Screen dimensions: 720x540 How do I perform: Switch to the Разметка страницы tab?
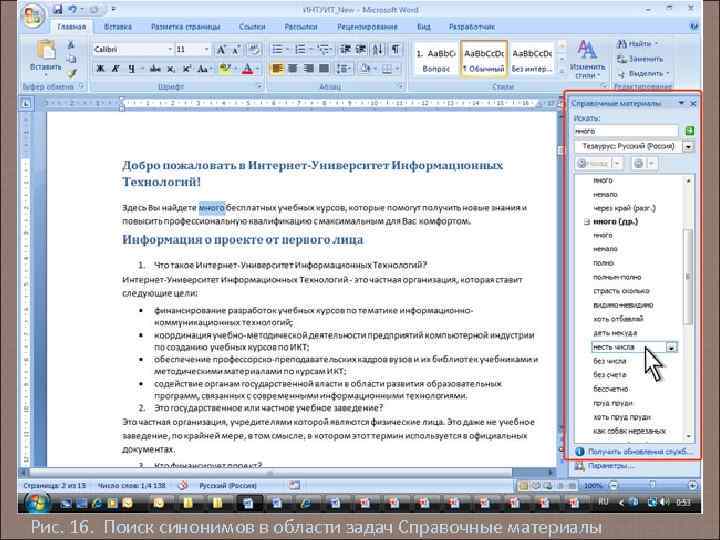click(186, 27)
